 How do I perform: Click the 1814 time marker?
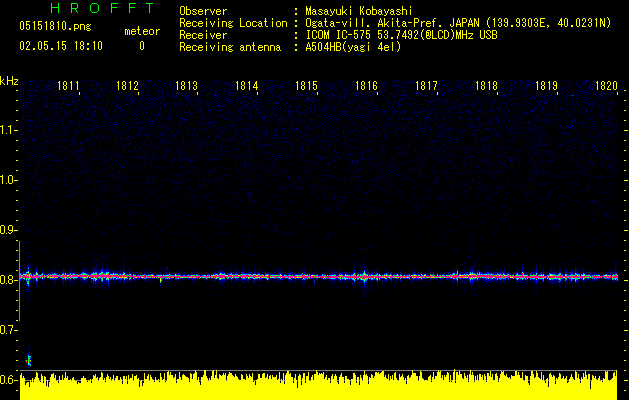pyautogui.click(x=246, y=85)
